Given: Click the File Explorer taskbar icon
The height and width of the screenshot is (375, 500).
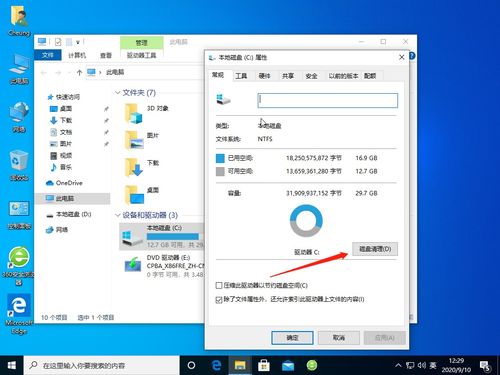Looking at the screenshot, I should 240,365.
